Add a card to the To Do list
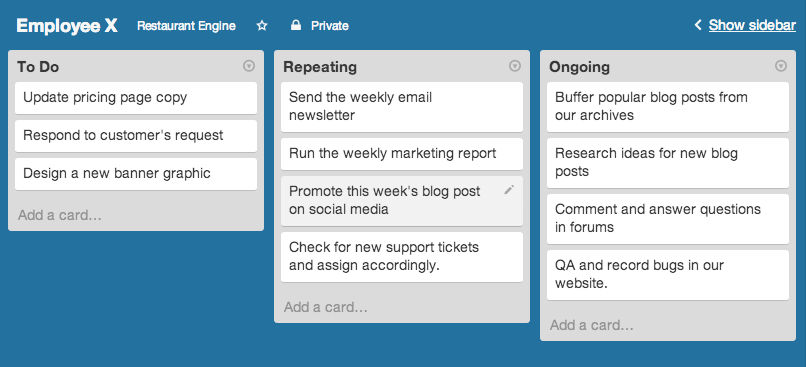Image resolution: width=806 pixels, height=367 pixels. pos(60,215)
